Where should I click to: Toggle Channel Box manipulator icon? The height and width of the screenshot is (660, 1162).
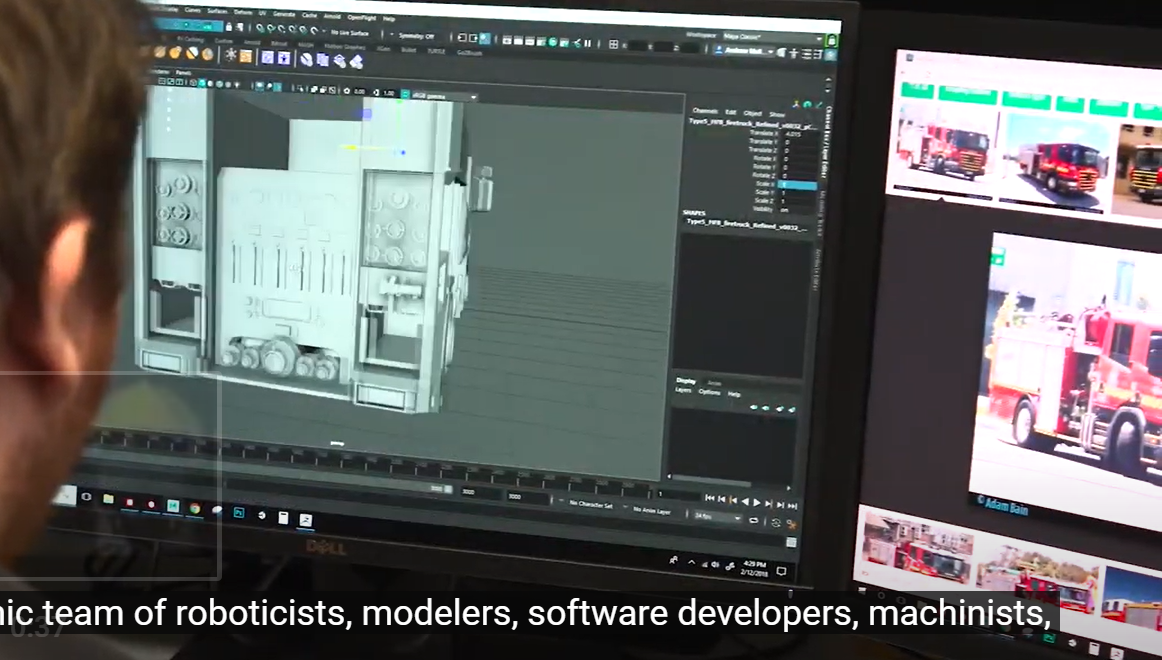click(x=796, y=104)
